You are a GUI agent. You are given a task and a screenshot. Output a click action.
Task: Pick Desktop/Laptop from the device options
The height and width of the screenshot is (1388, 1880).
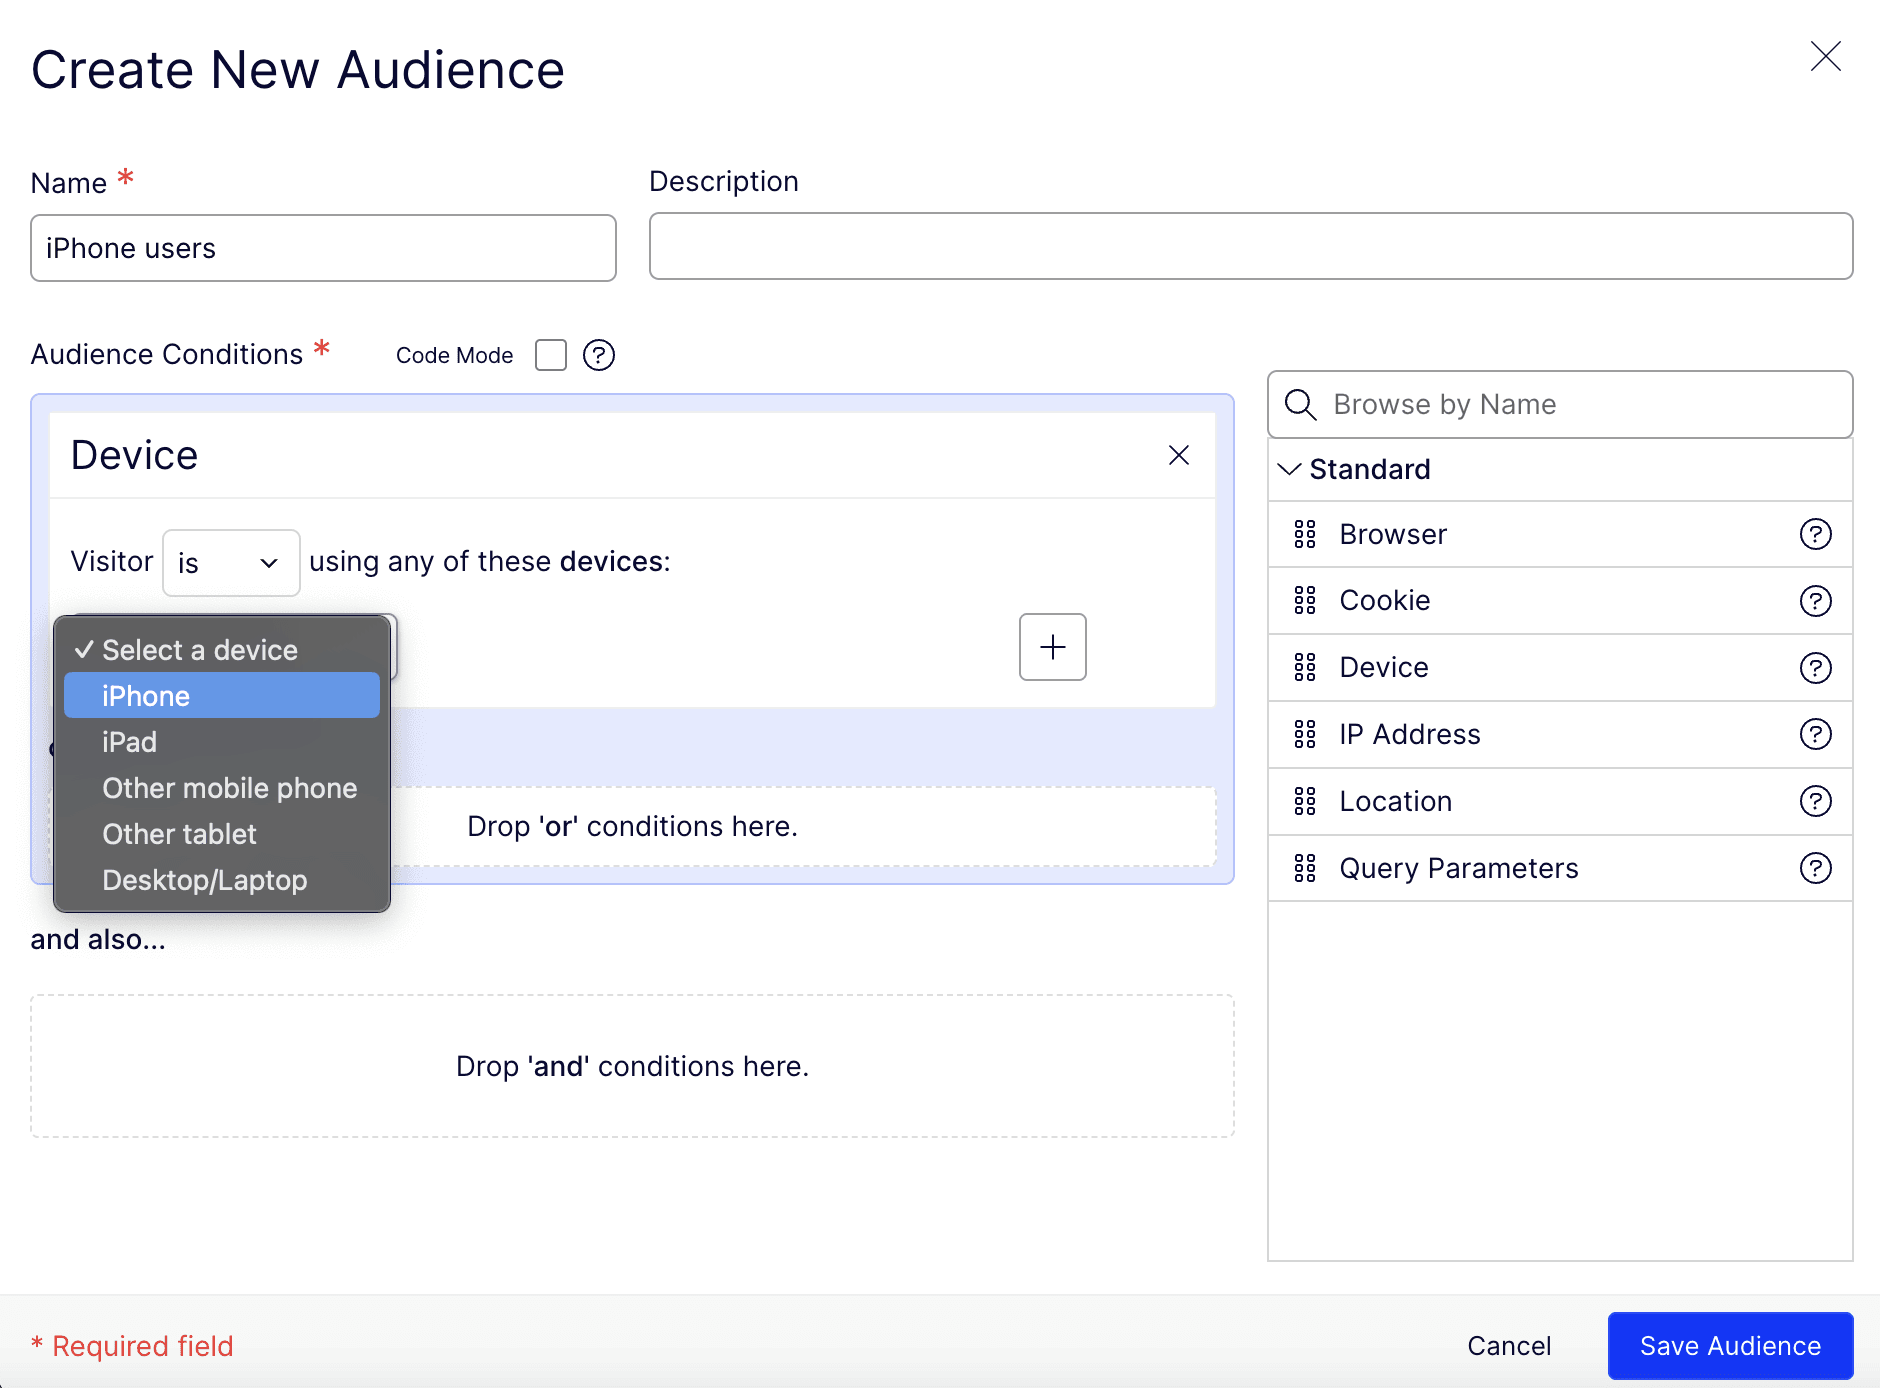(x=204, y=880)
